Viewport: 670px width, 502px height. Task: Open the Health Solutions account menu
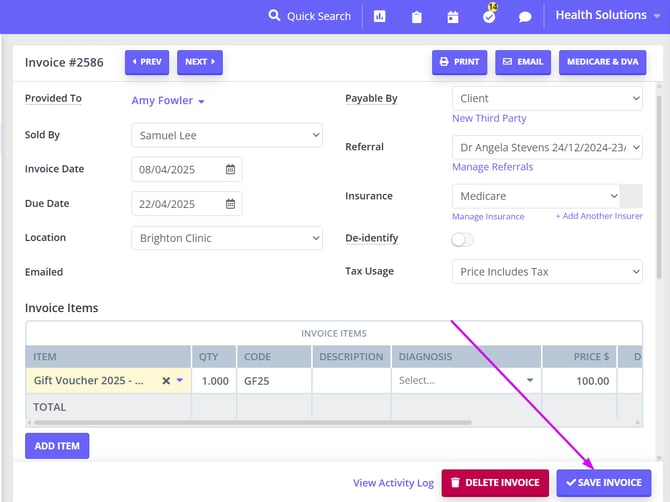coord(607,16)
